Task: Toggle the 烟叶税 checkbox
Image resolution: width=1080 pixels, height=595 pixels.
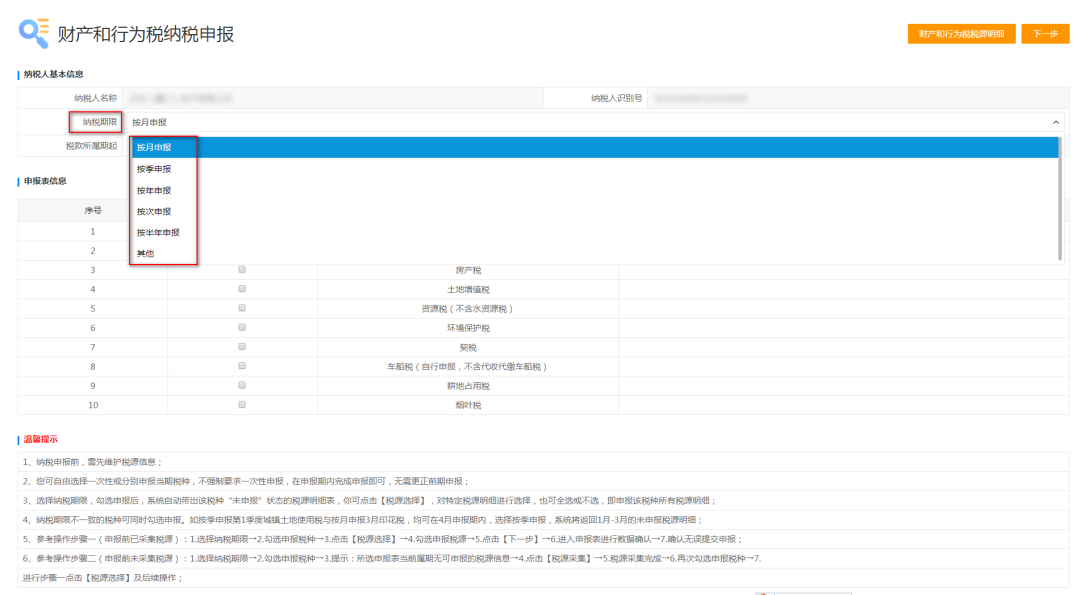Action: 242,405
